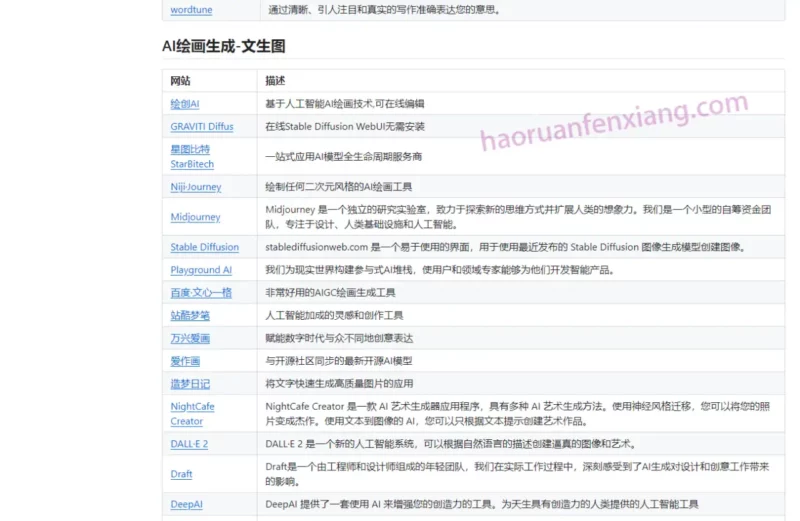Open the 万兴爱画 link
The image size is (800, 521).
coord(190,338)
